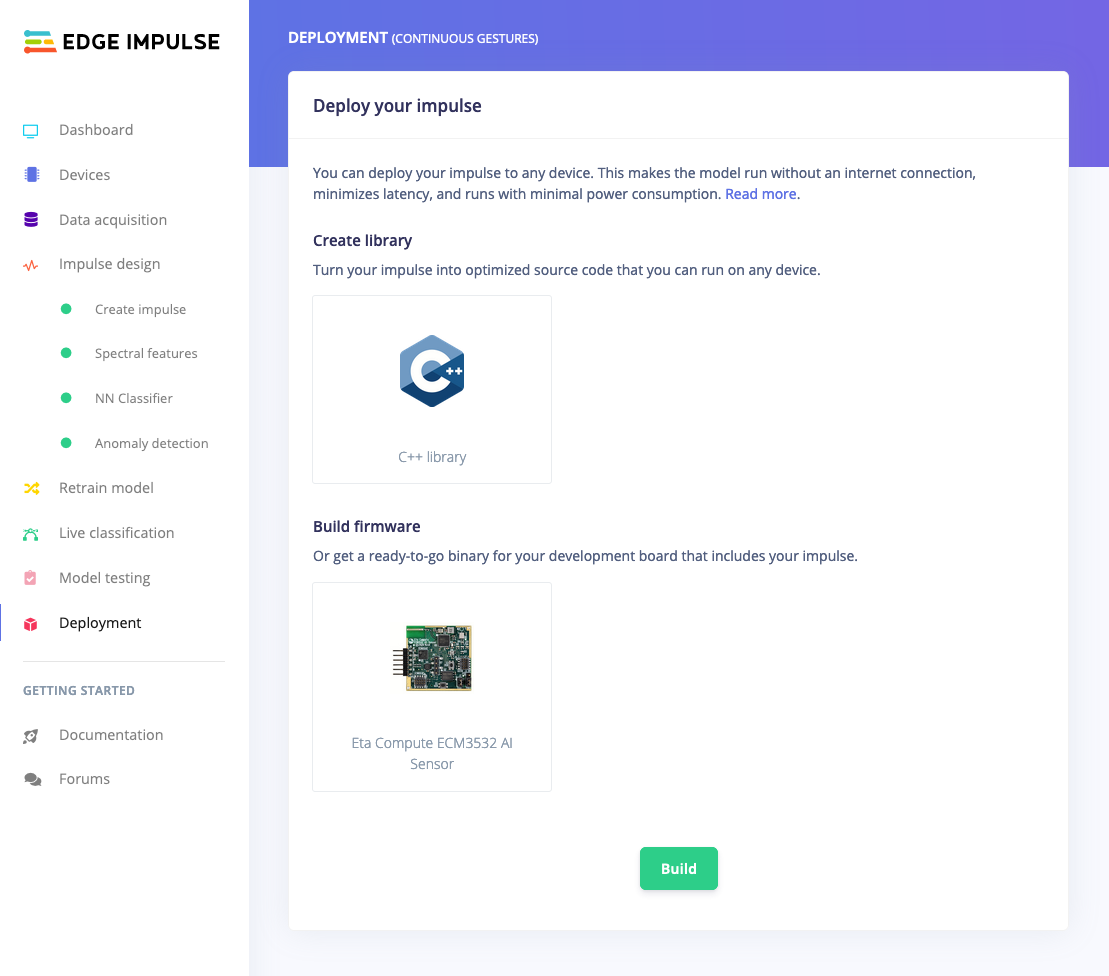This screenshot has width=1109, height=976.
Task: Click the GETTING STARTED section label
Action: click(x=79, y=690)
